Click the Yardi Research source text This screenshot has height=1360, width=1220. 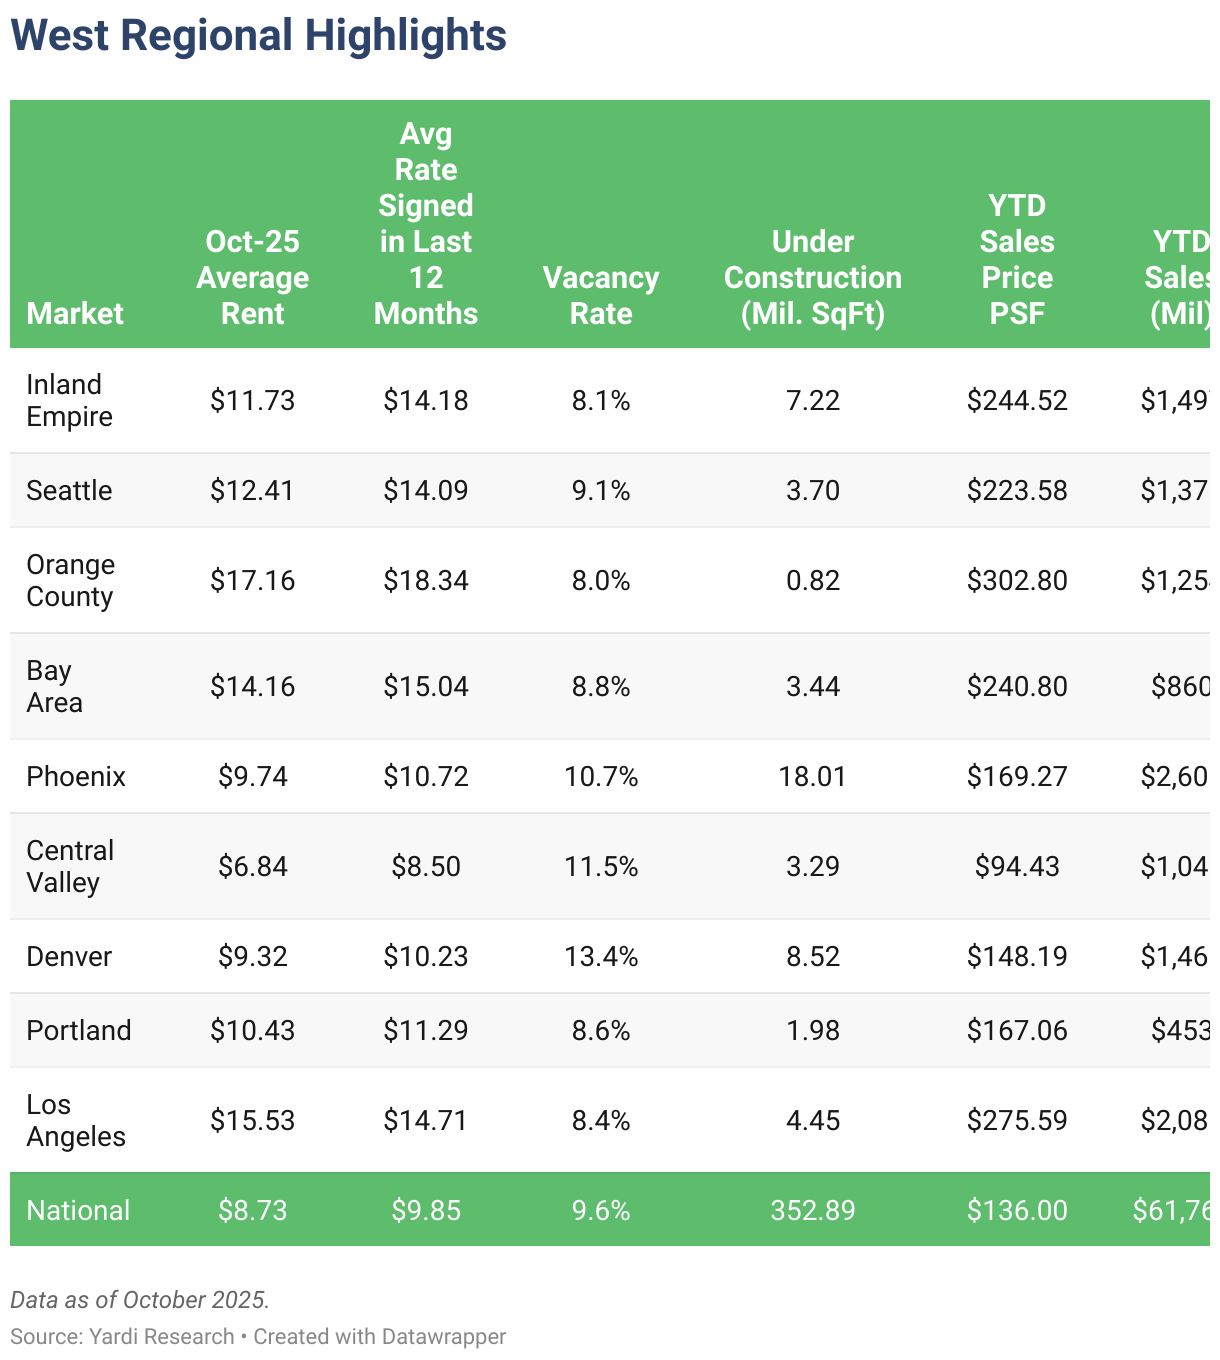(161, 1336)
